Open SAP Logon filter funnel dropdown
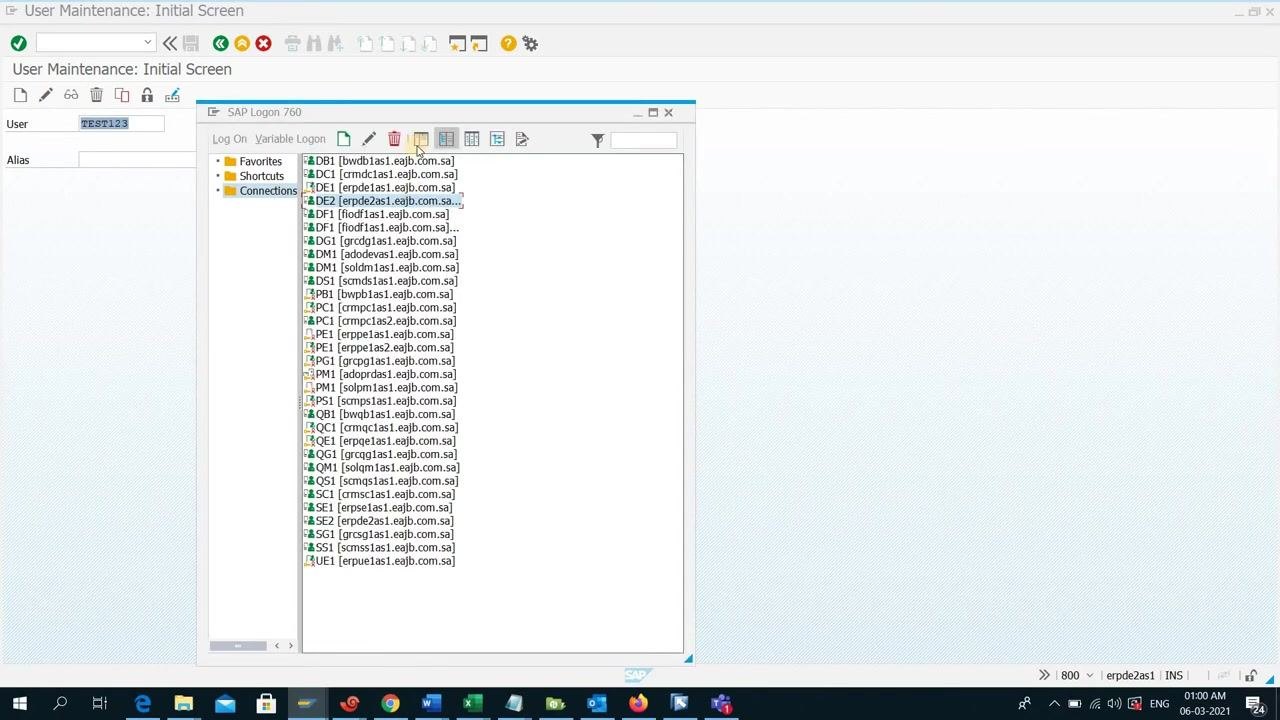The image size is (1280, 720). pyautogui.click(x=598, y=140)
